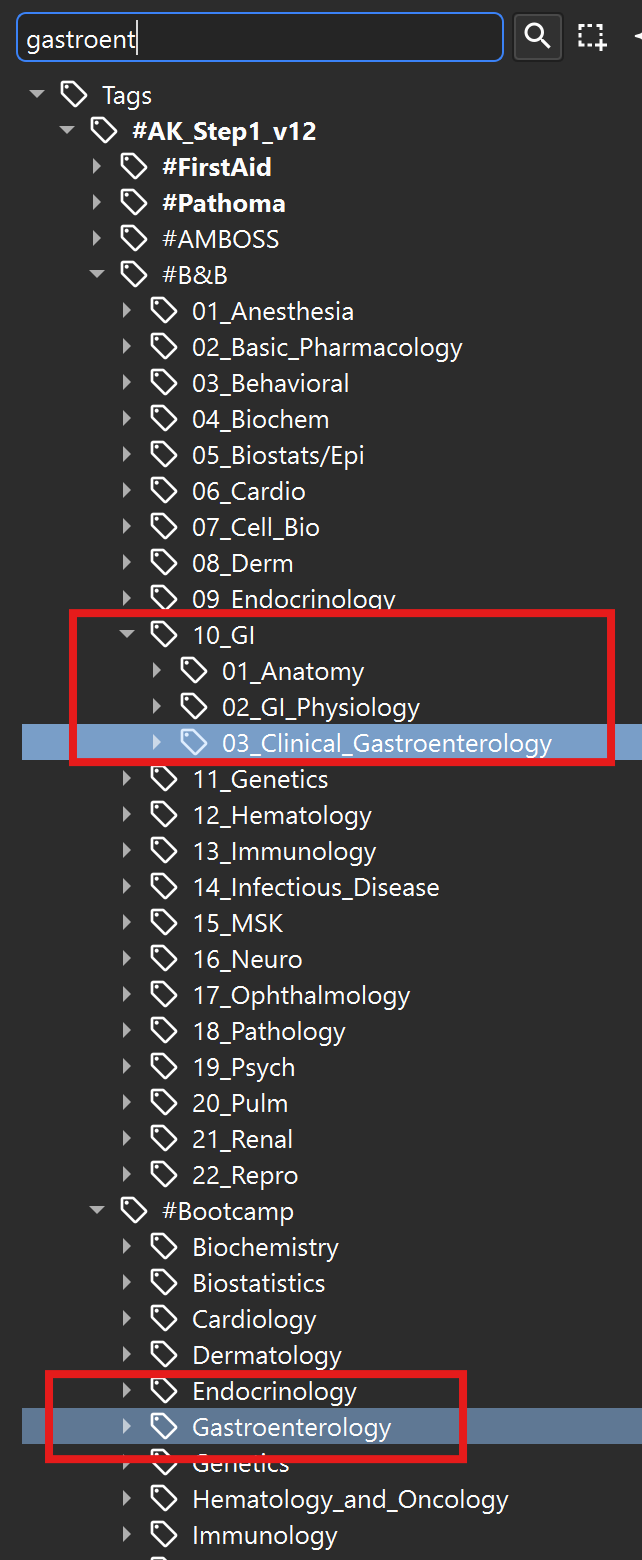Click the search field containing gastroent
Viewport: 642px width, 1560px height.
[260, 38]
